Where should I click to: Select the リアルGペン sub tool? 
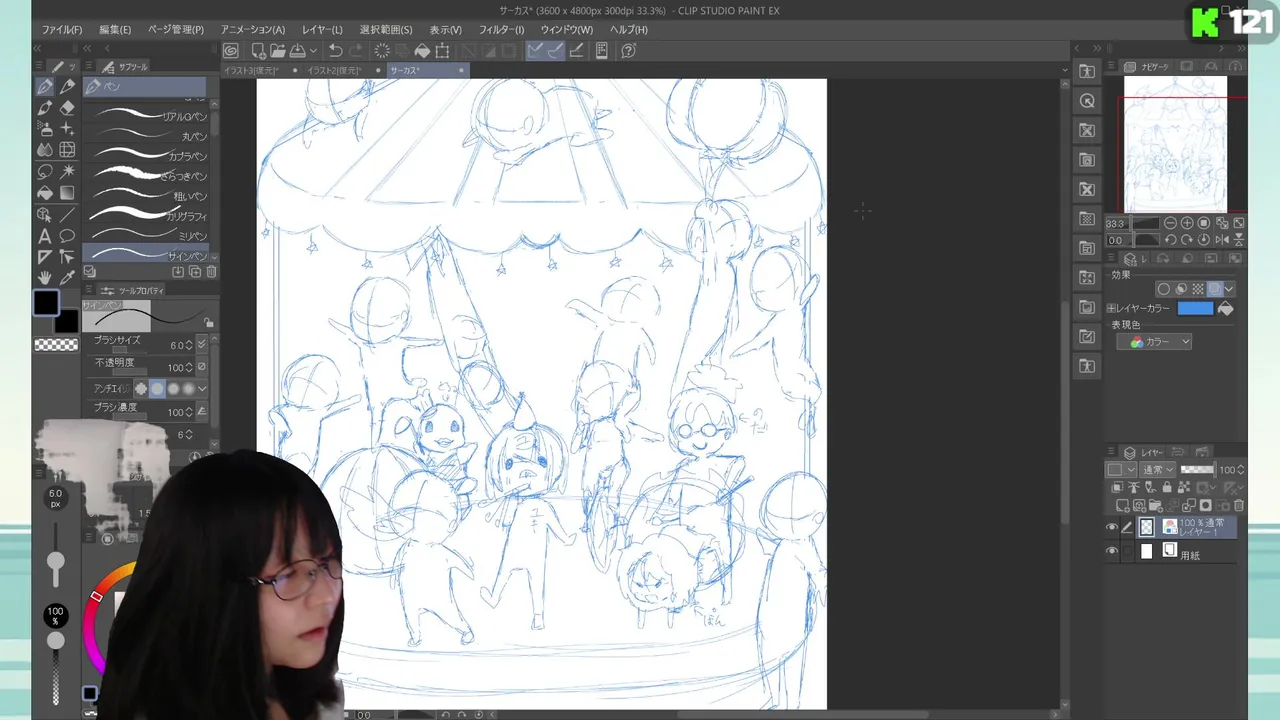[x=146, y=116]
